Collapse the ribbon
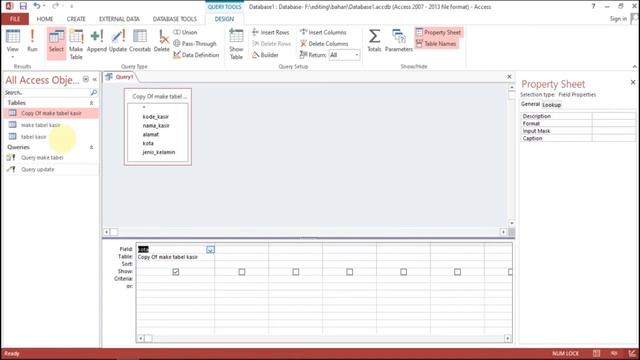Viewport: 640px width, 360px height. pyautogui.click(x=634, y=67)
